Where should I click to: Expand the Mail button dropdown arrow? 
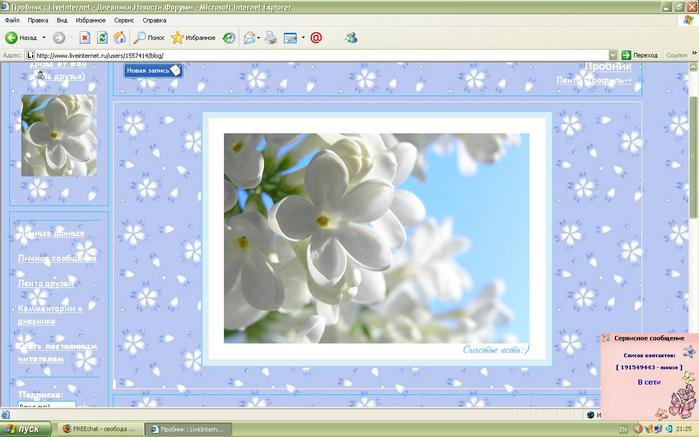259,38
